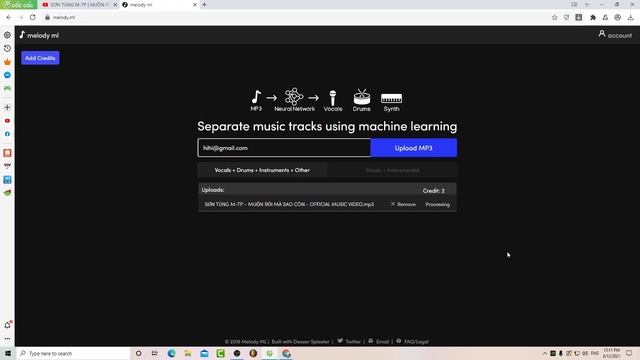The width and height of the screenshot is (640, 360).
Task: Reload the current page
Action: tap(33, 18)
